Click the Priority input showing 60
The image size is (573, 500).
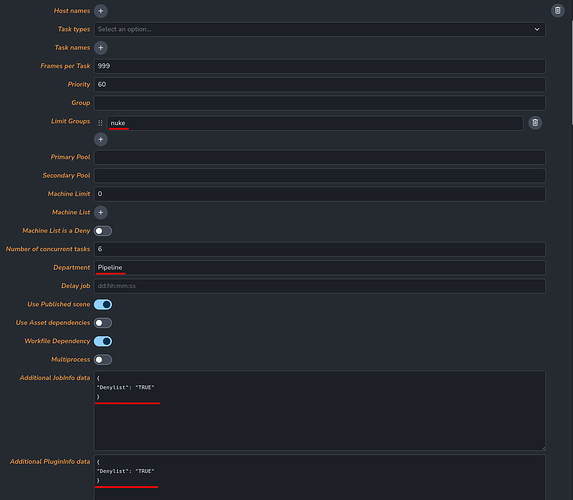click(320, 84)
